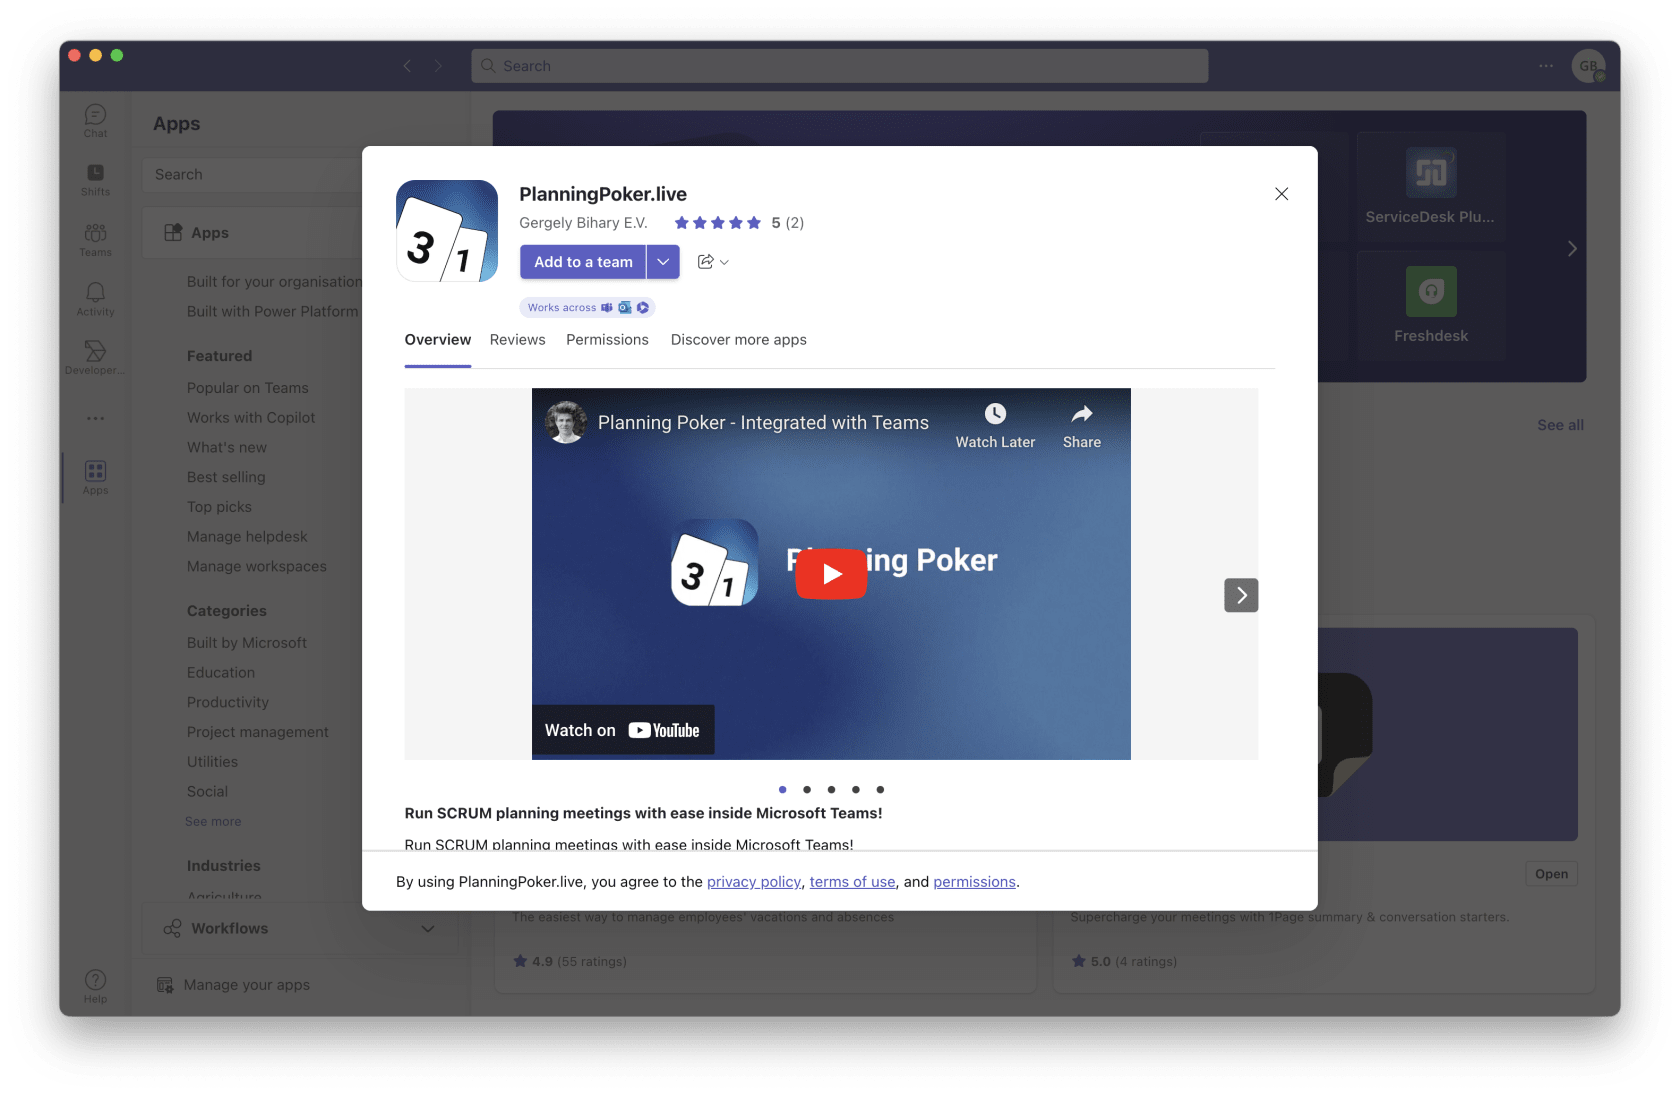The image size is (1680, 1095).
Task: Select Built by Microsoft category
Action: pyautogui.click(x=247, y=643)
